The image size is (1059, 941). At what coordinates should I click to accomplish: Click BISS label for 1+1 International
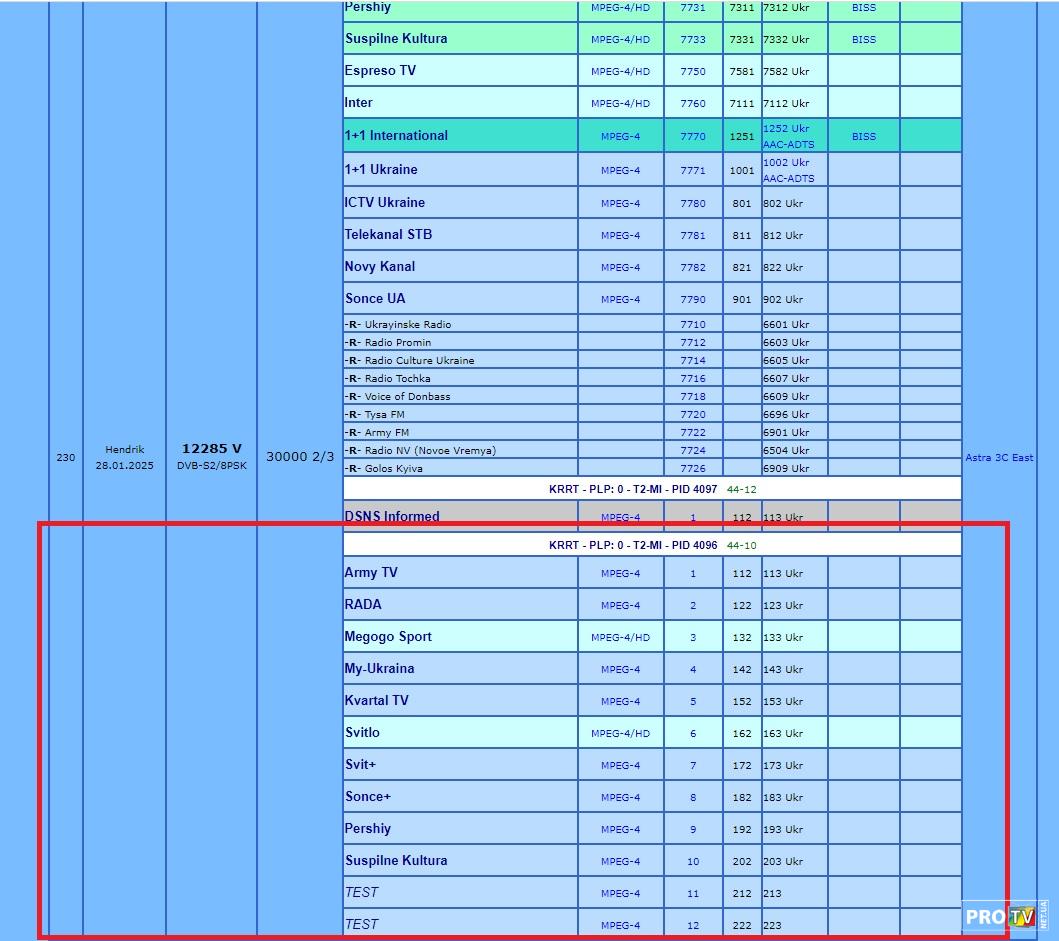click(x=863, y=137)
